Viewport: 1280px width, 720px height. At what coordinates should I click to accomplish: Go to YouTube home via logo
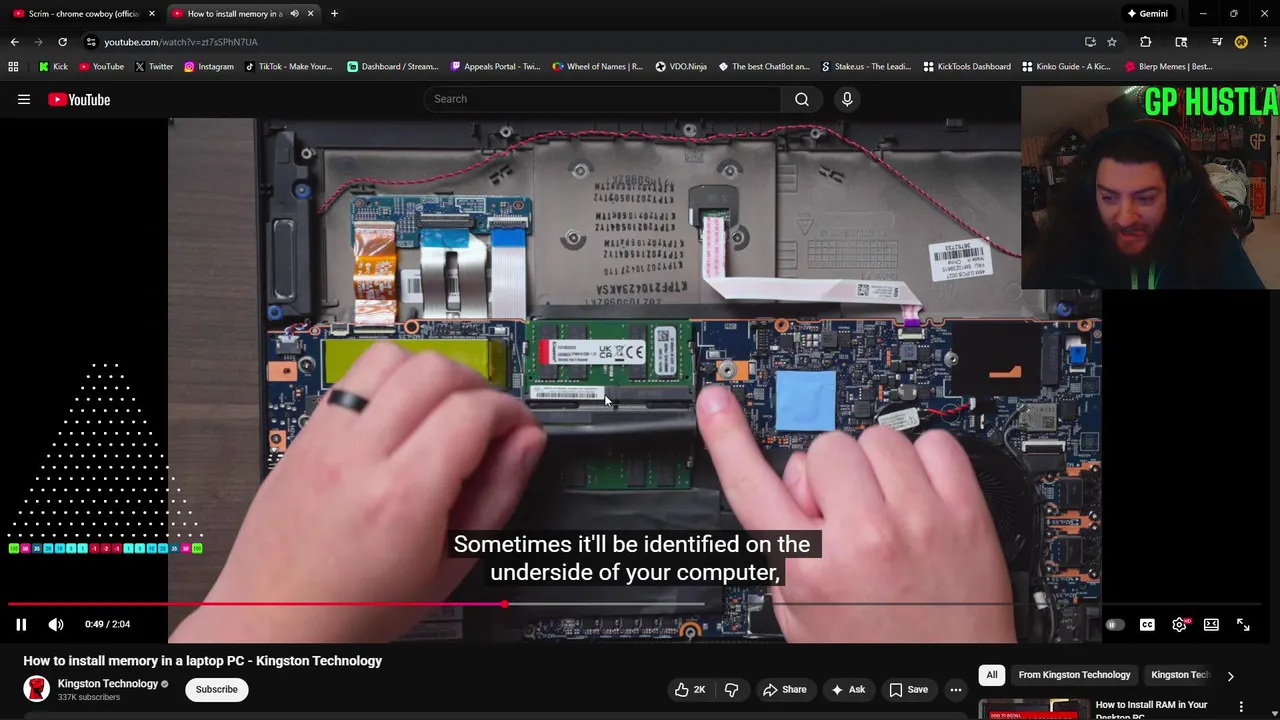pos(79,99)
